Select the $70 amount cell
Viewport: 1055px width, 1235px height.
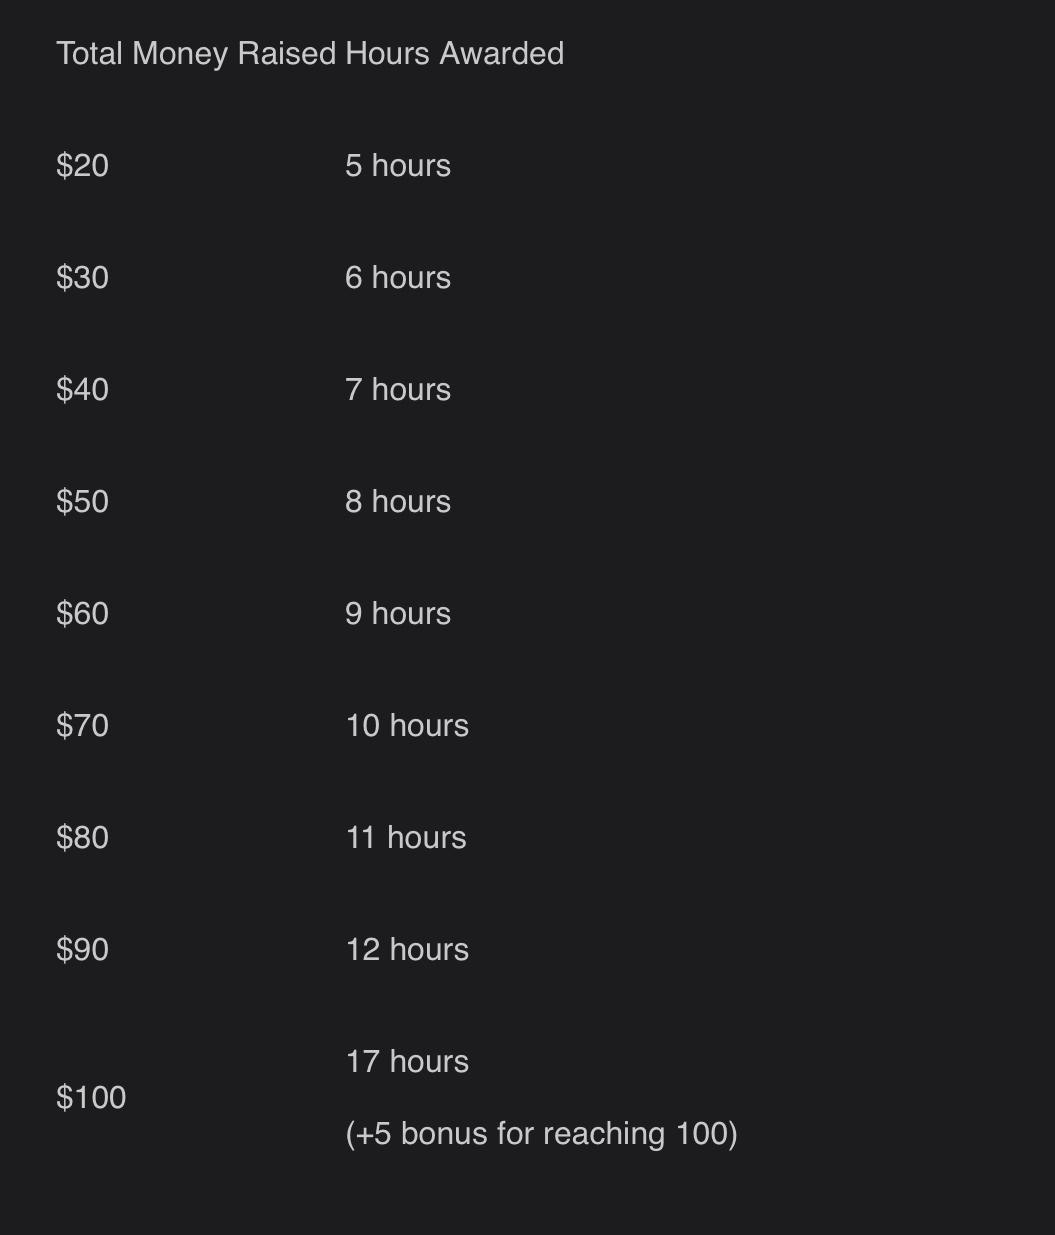tap(82, 725)
